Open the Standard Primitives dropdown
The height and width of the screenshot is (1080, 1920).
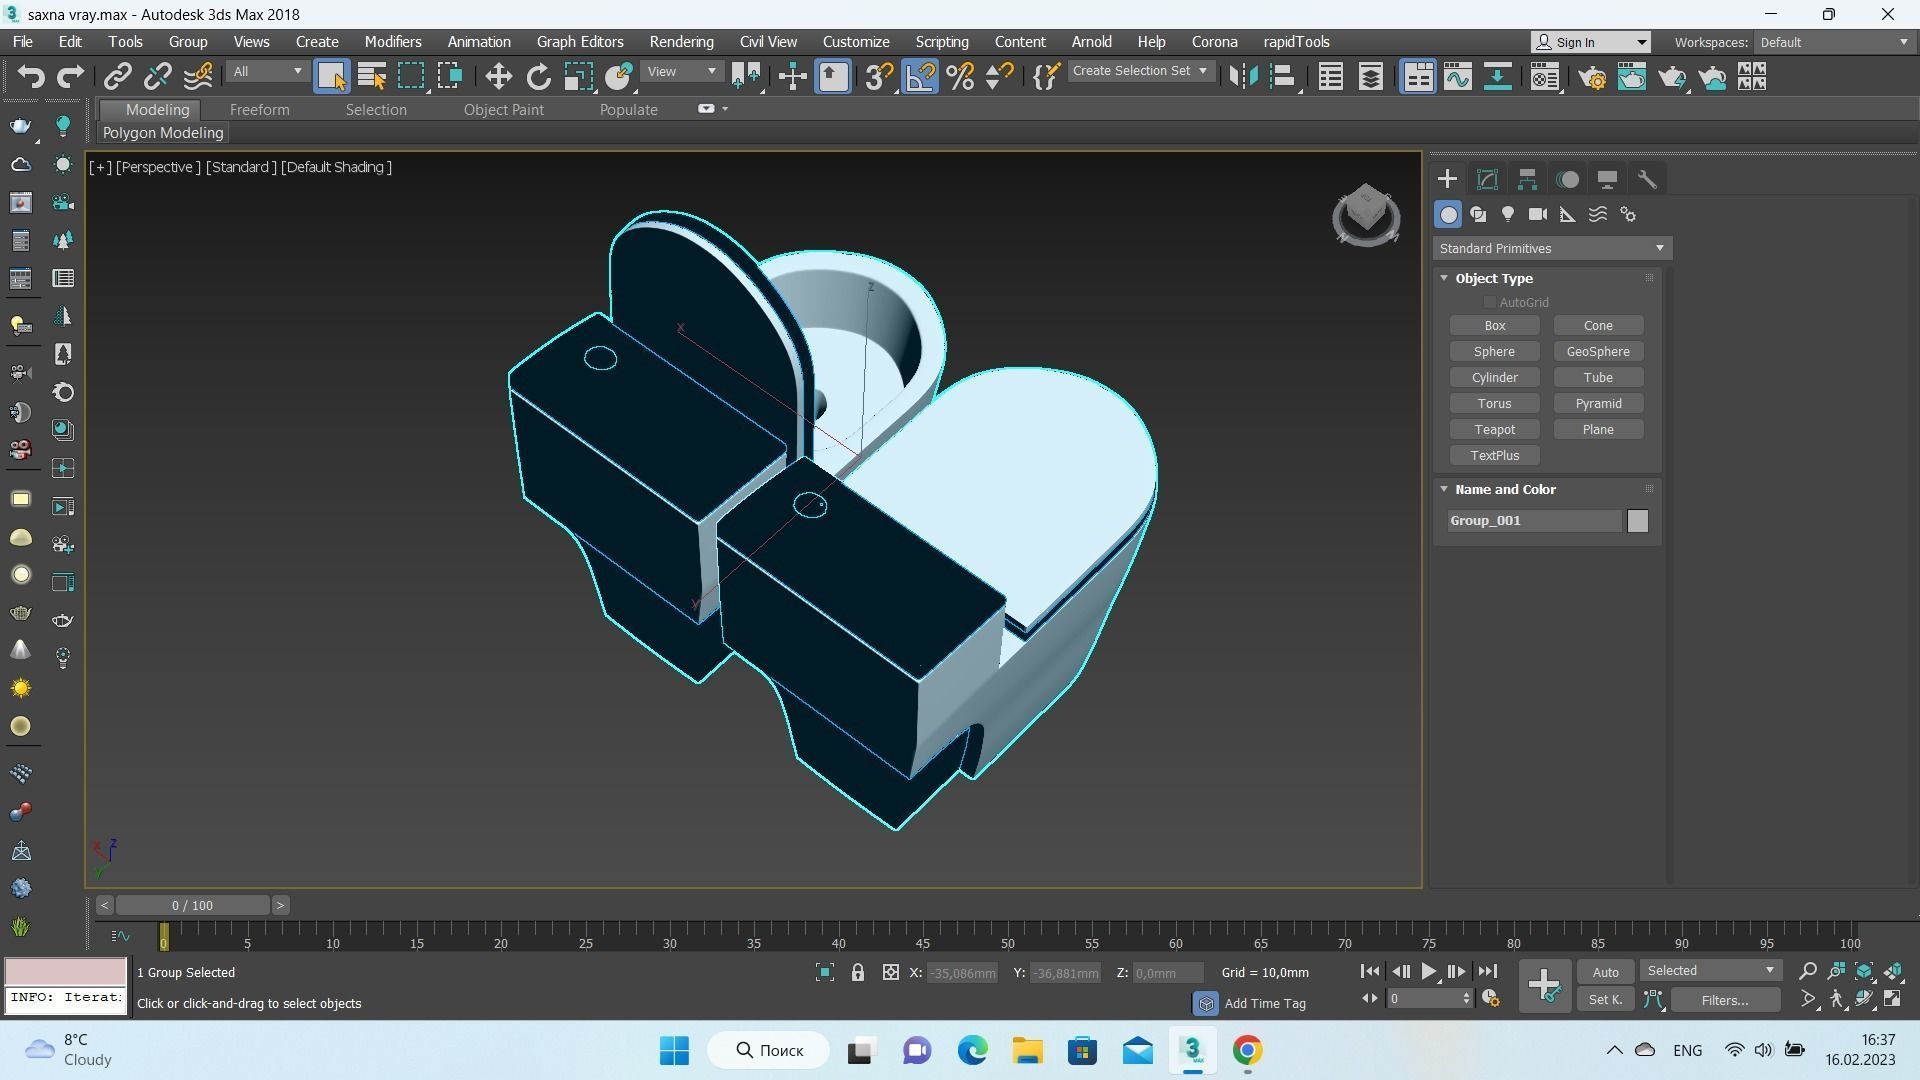pyautogui.click(x=1552, y=248)
